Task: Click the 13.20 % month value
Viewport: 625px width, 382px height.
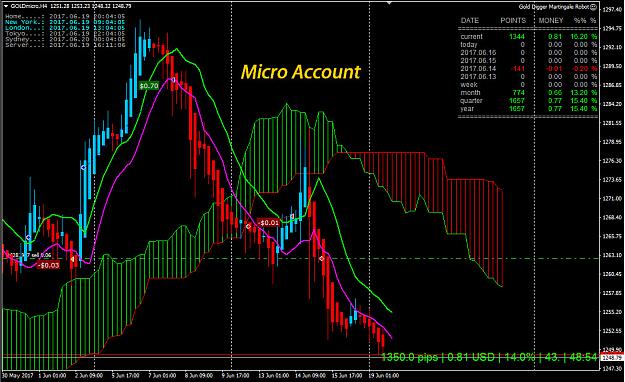Action: pos(584,93)
